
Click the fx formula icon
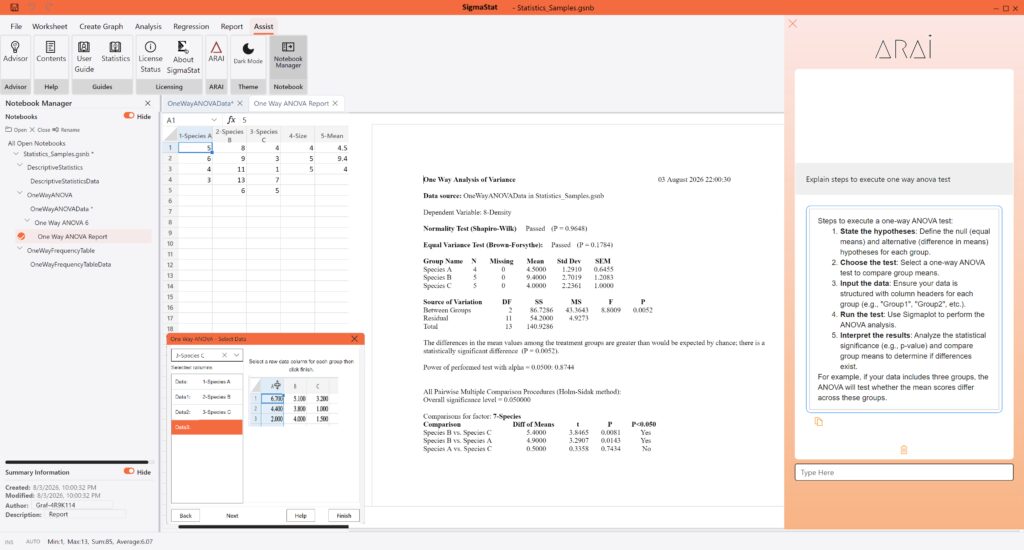(231, 120)
